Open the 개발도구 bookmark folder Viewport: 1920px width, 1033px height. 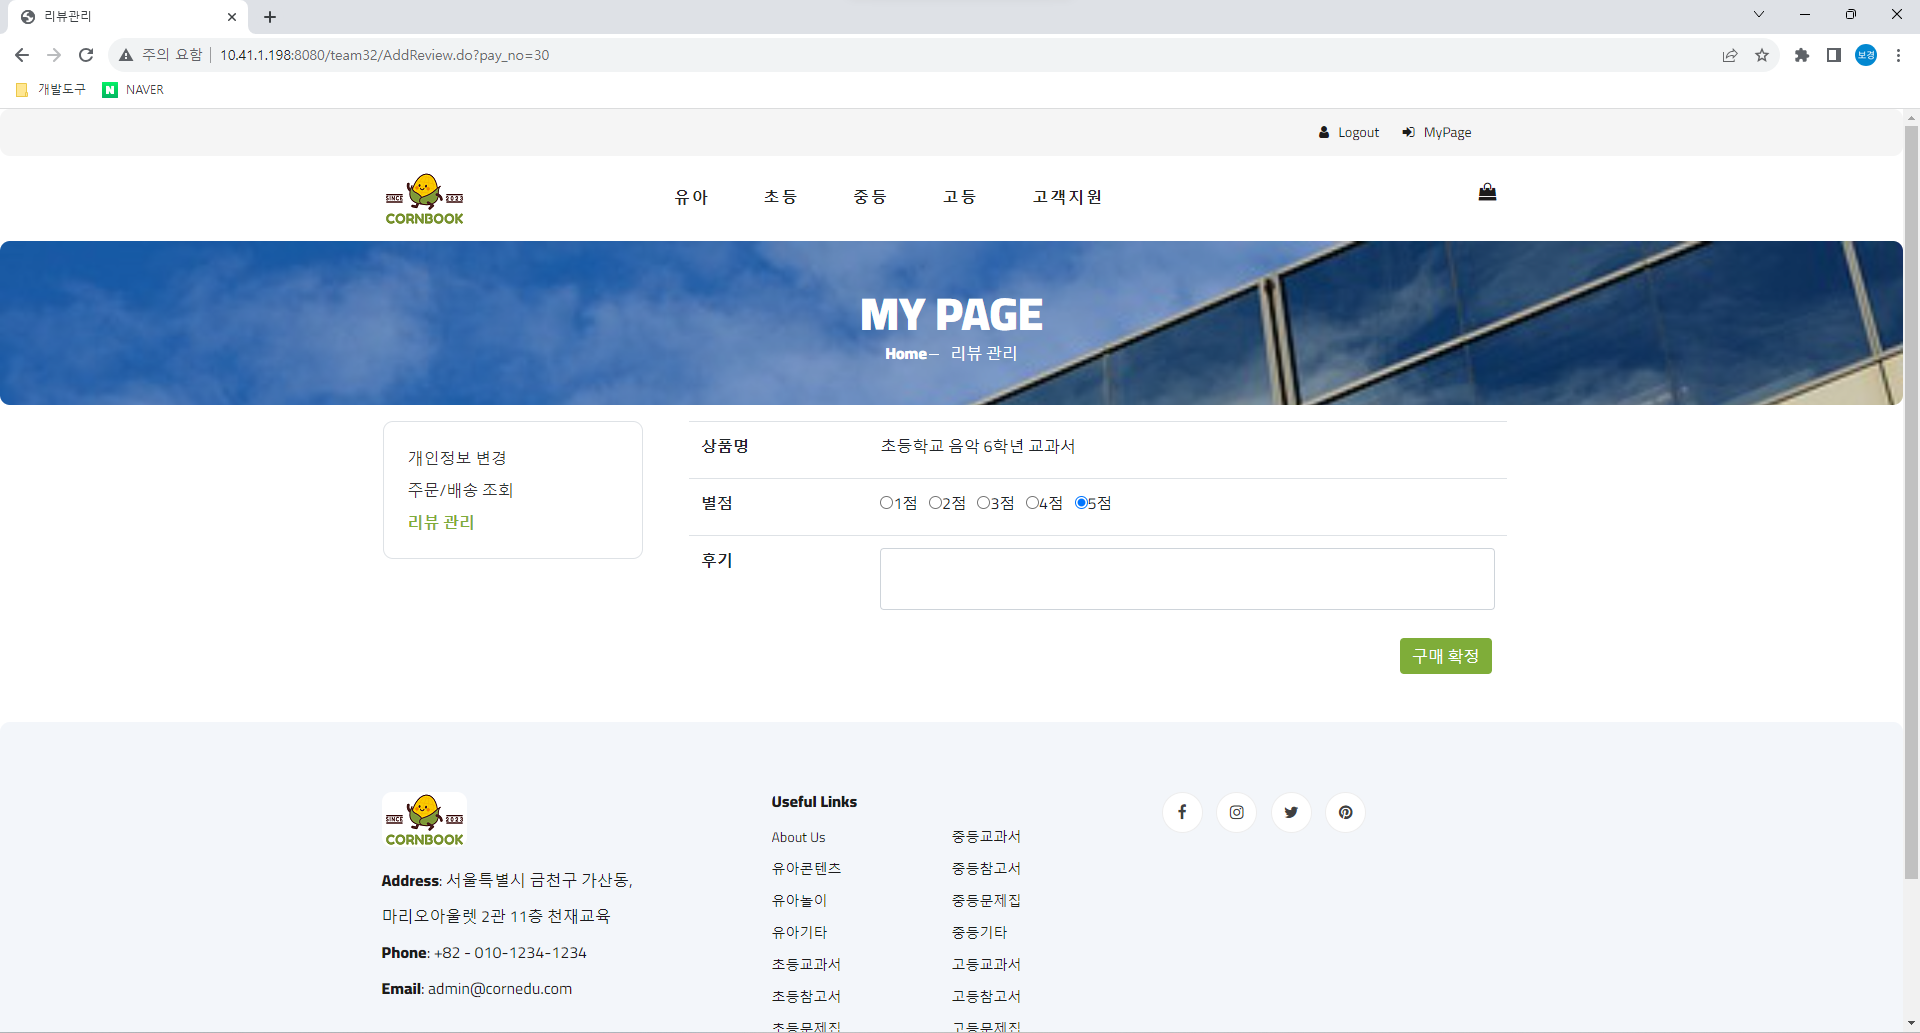click(x=51, y=90)
